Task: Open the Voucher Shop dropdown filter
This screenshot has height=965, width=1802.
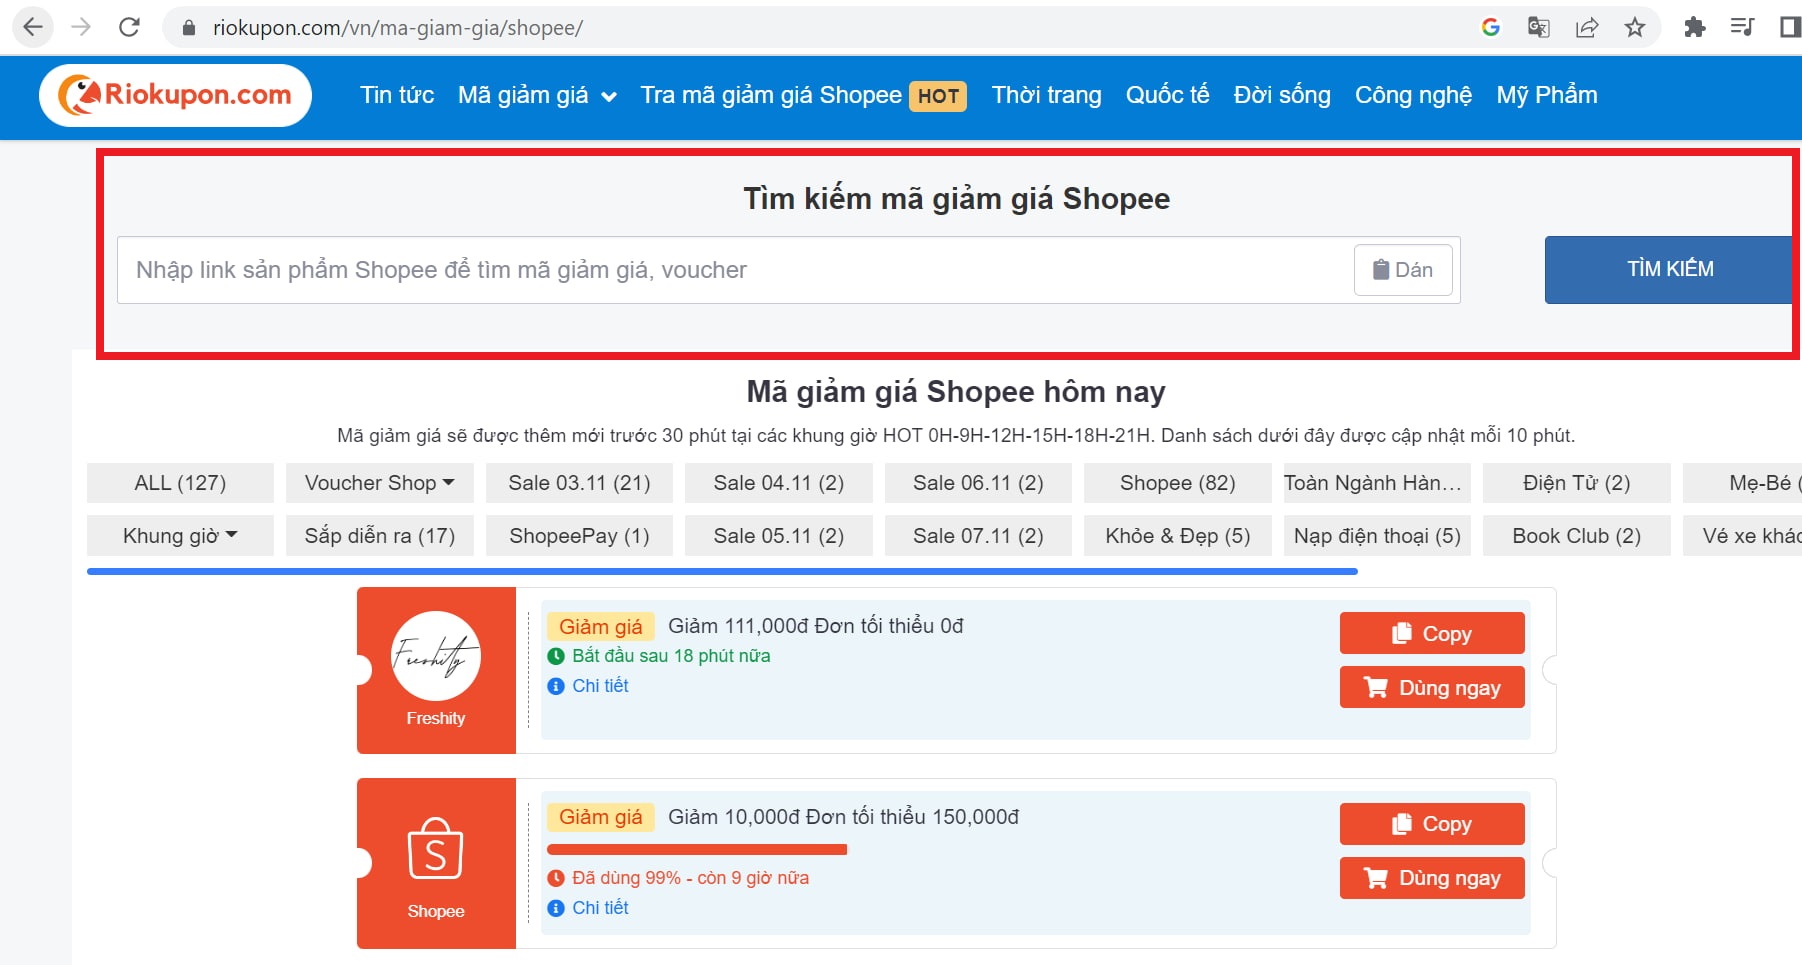Action: pyautogui.click(x=379, y=483)
